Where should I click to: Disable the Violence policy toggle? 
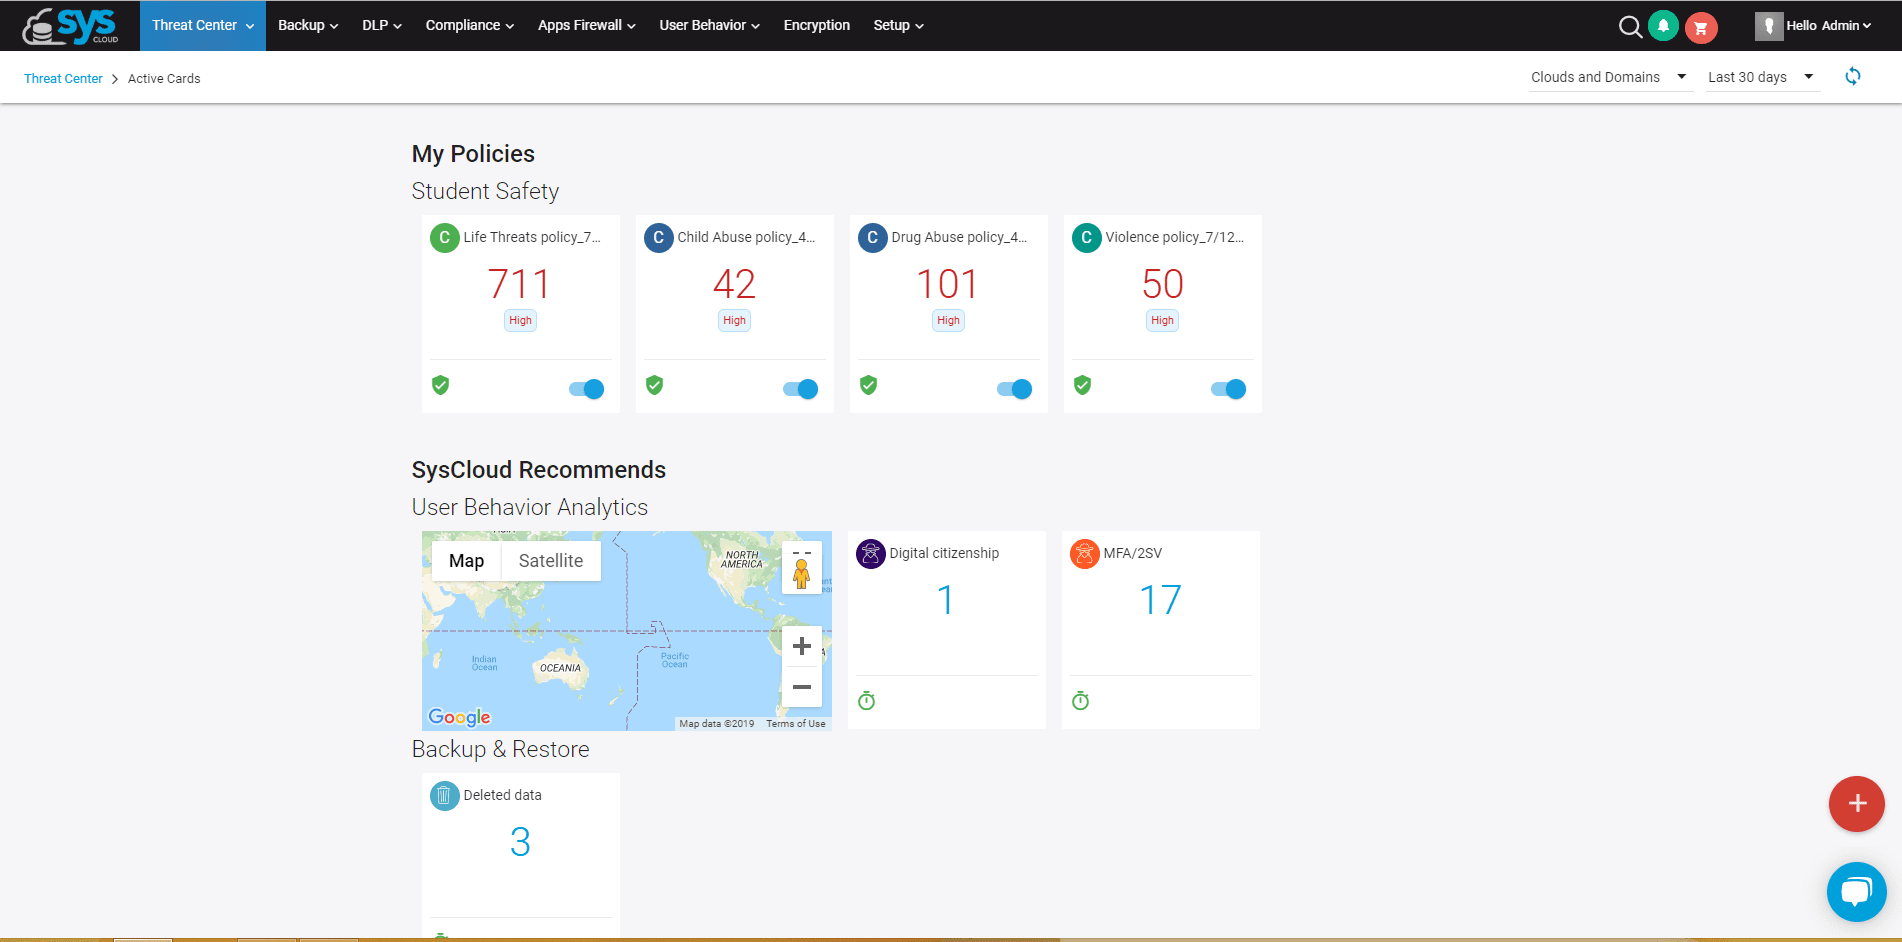click(1227, 388)
